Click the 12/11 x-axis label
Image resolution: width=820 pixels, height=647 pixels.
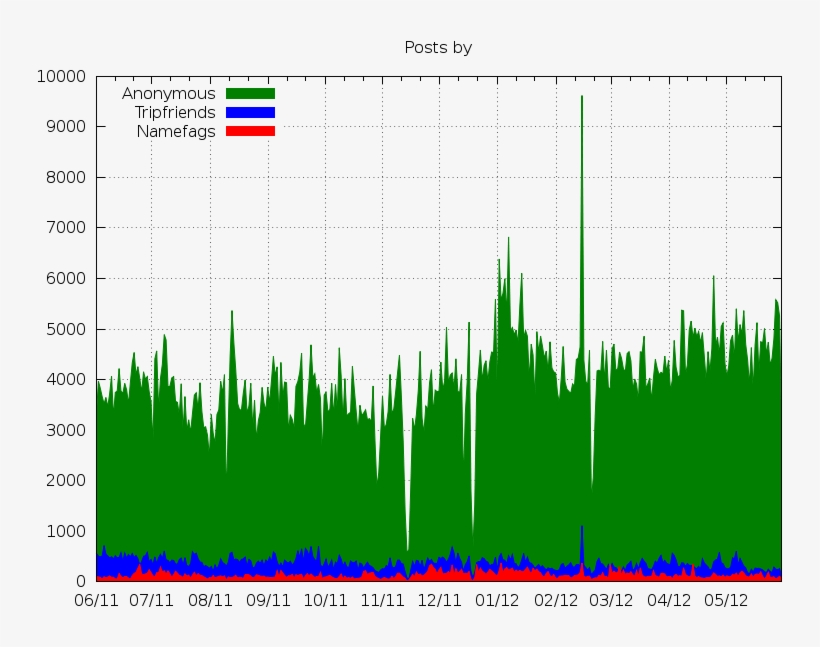pyautogui.click(x=439, y=600)
